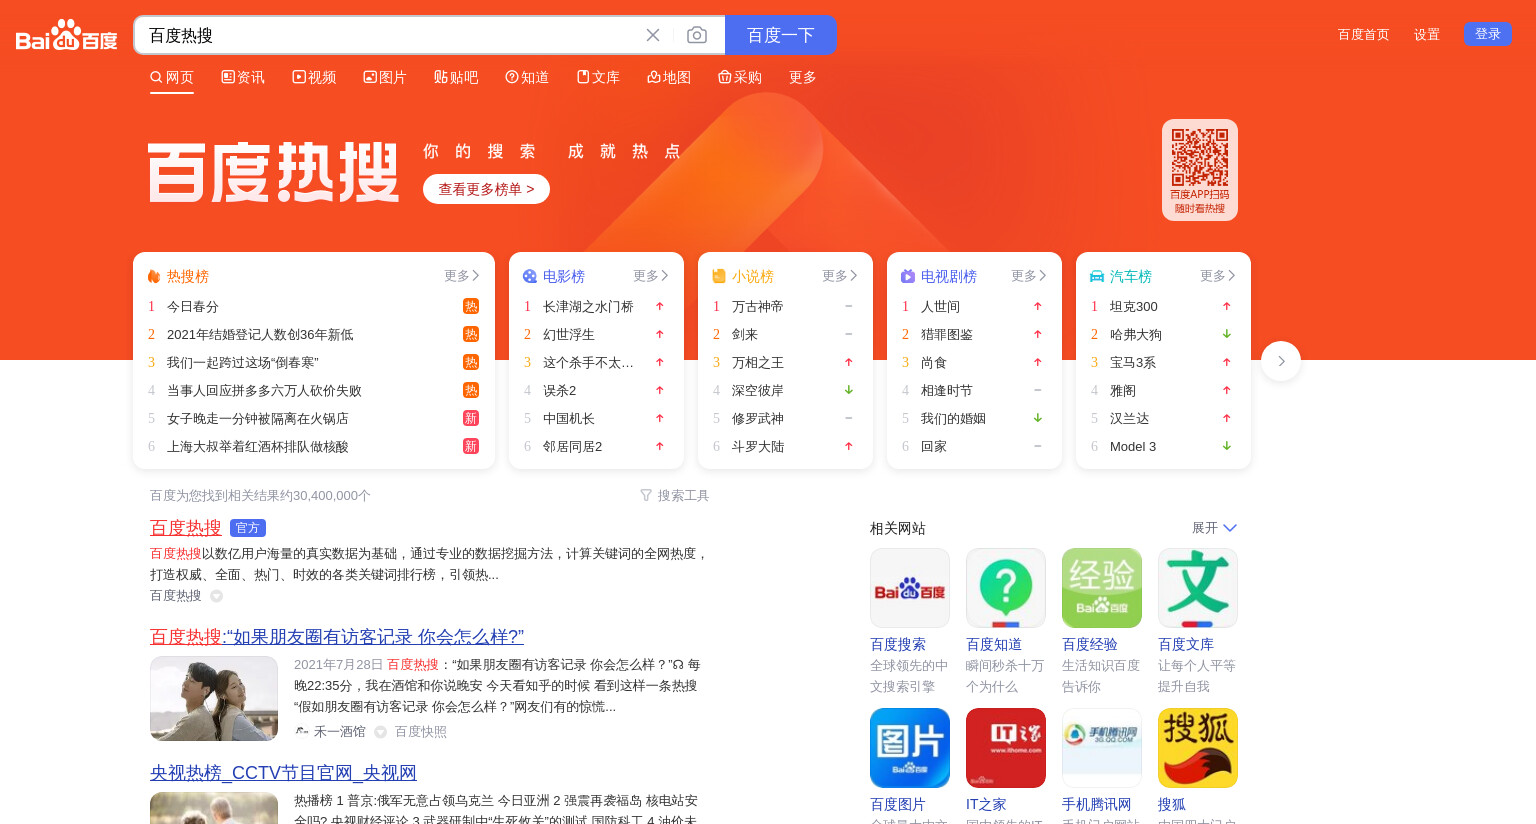
Task: Open 2021年结婚登记人数创36年新低 entry
Action: coord(260,334)
